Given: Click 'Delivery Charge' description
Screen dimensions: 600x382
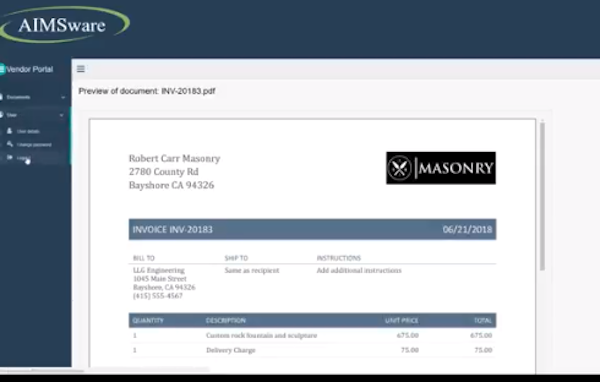Looking at the screenshot, I should (231, 350).
